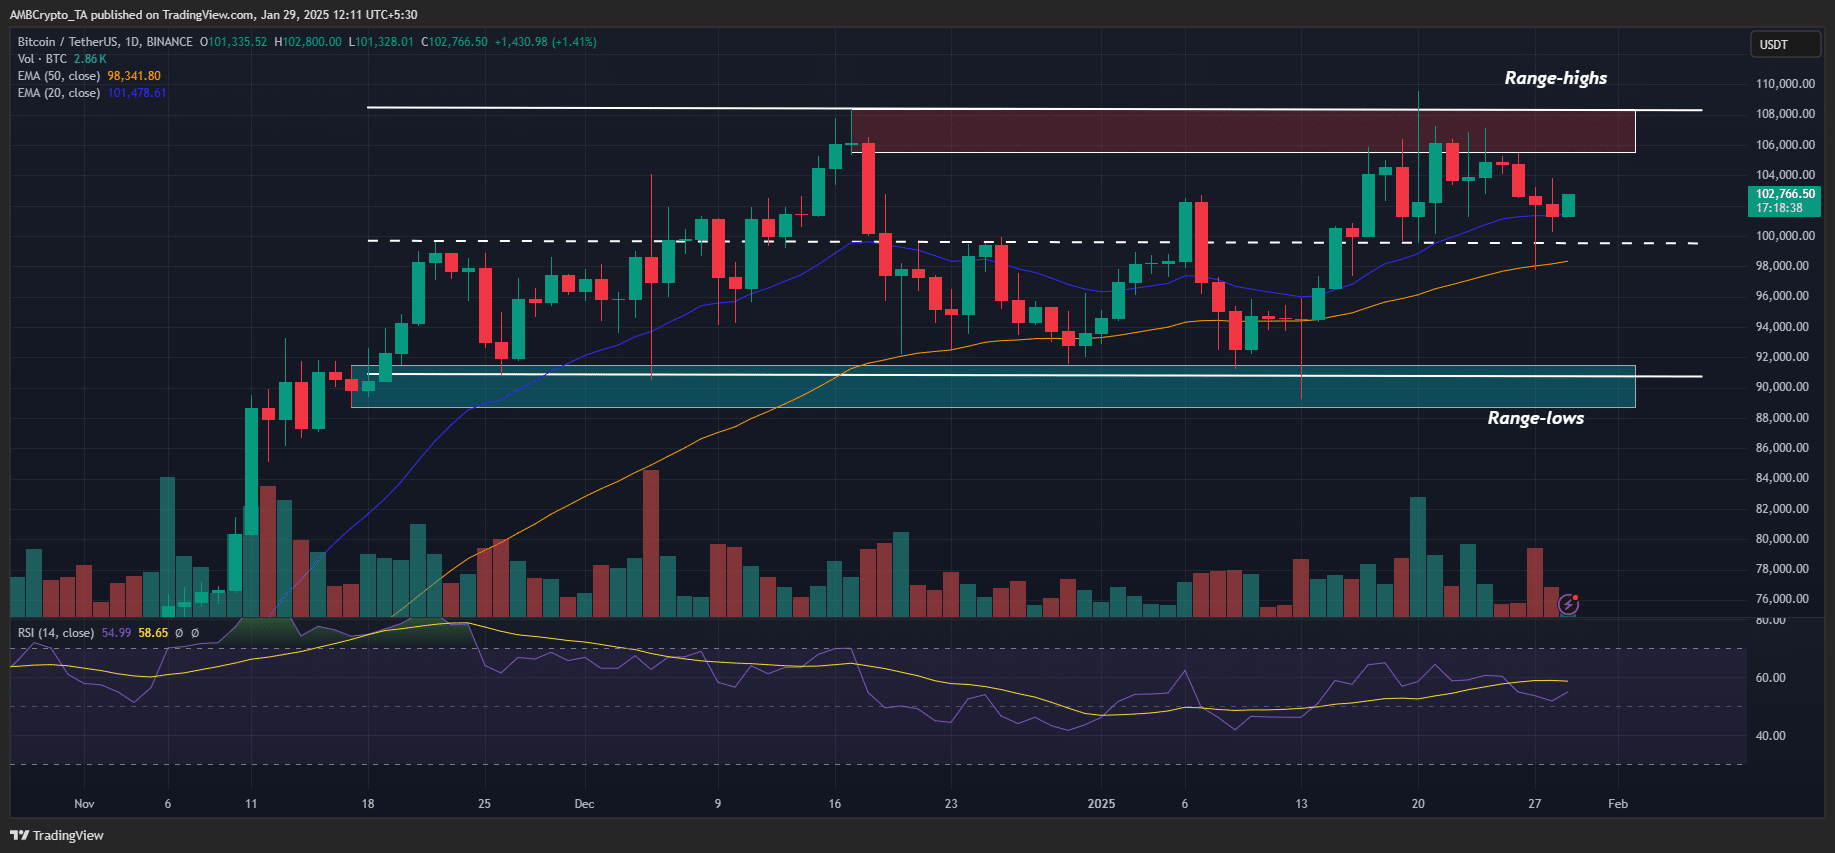Click the 9 date axis label
The height and width of the screenshot is (853, 1835).
pyautogui.click(x=718, y=804)
